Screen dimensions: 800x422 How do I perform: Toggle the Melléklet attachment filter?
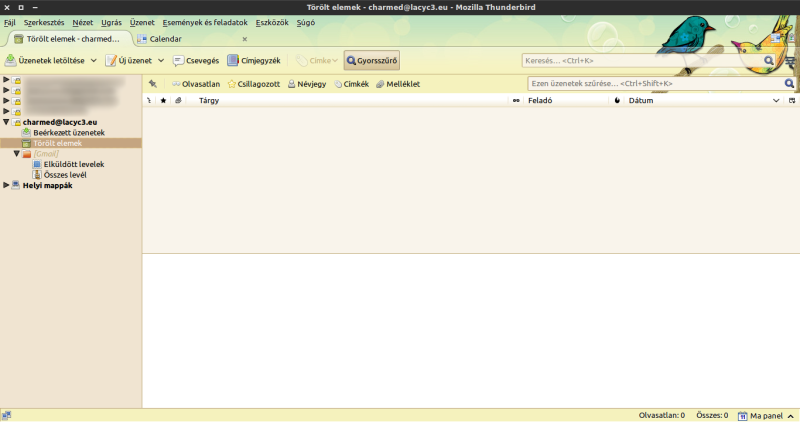coord(398,84)
